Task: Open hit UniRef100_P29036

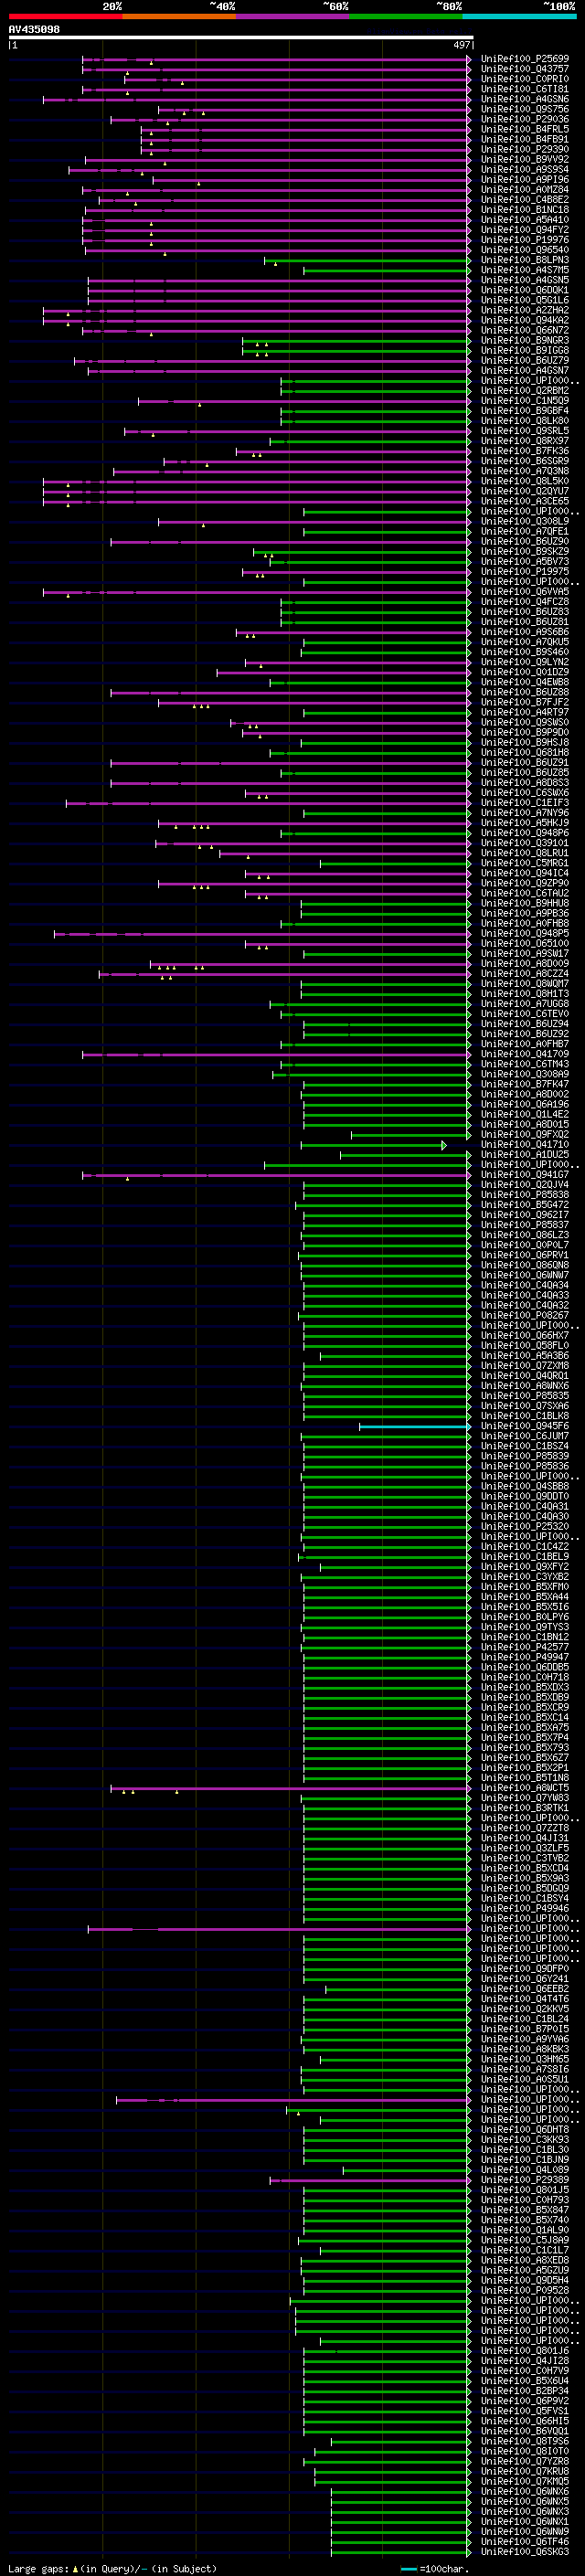Action: coord(524,119)
